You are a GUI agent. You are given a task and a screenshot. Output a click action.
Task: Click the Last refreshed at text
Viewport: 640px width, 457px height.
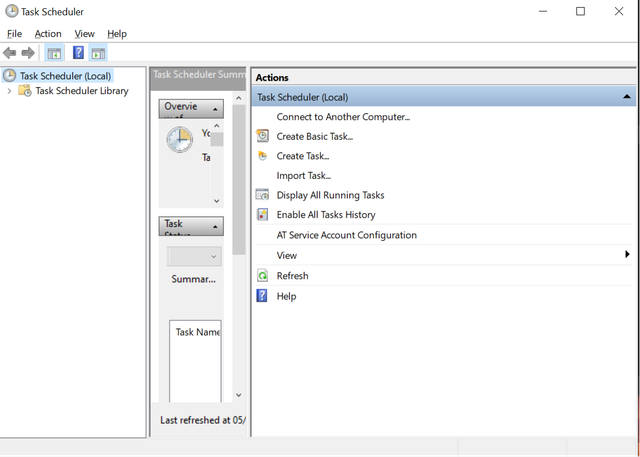[203, 420]
